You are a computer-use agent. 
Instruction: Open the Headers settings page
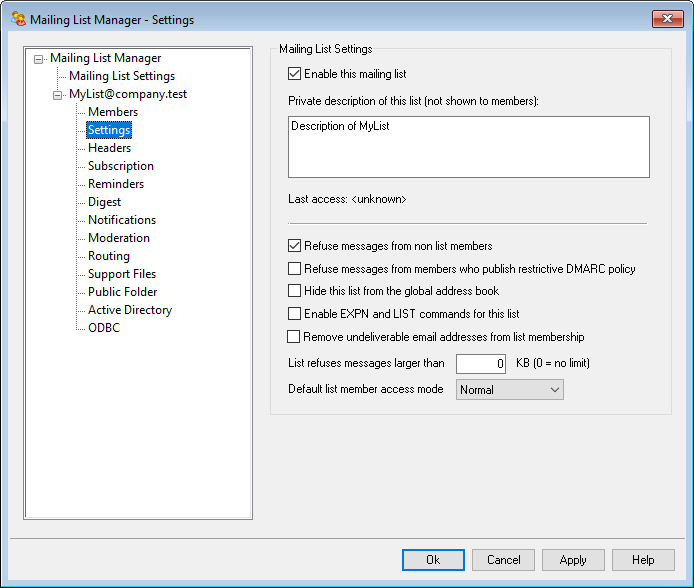pyautogui.click(x=109, y=148)
